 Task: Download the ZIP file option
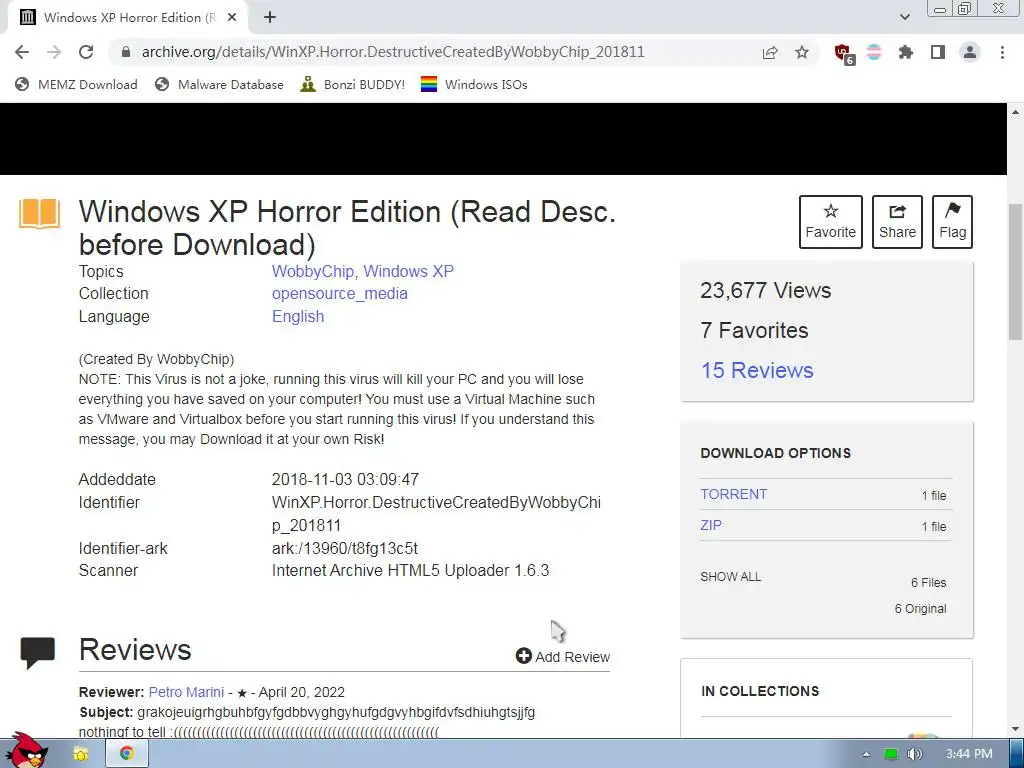click(x=711, y=525)
